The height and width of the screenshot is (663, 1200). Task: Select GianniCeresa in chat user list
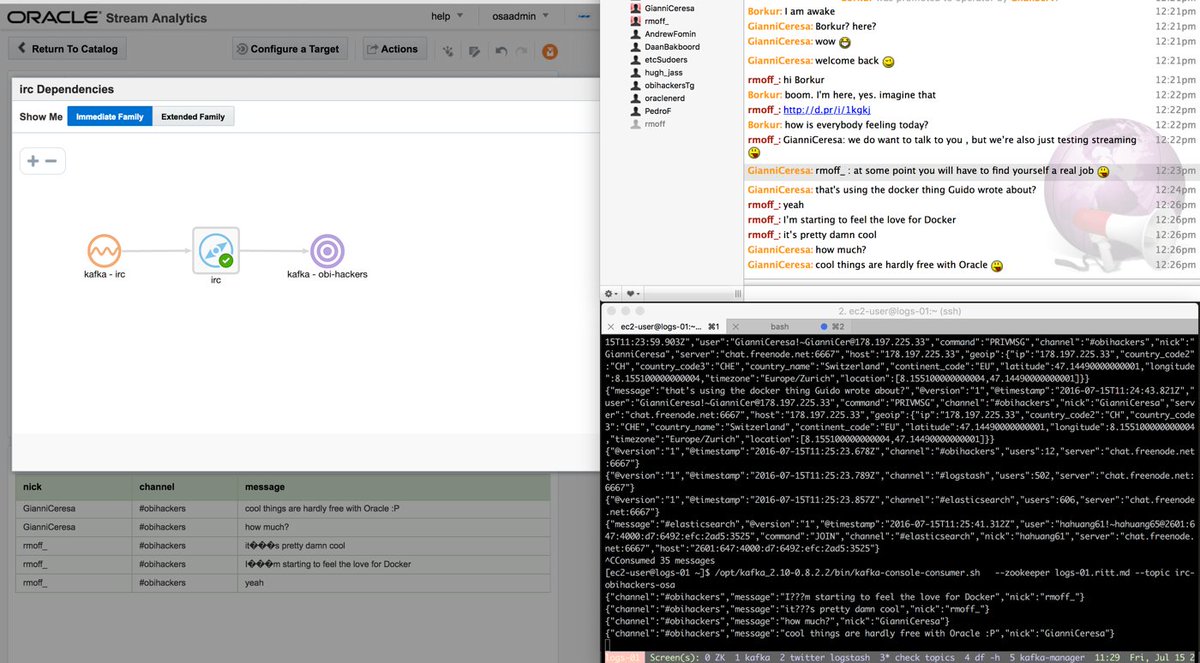pos(662,8)
